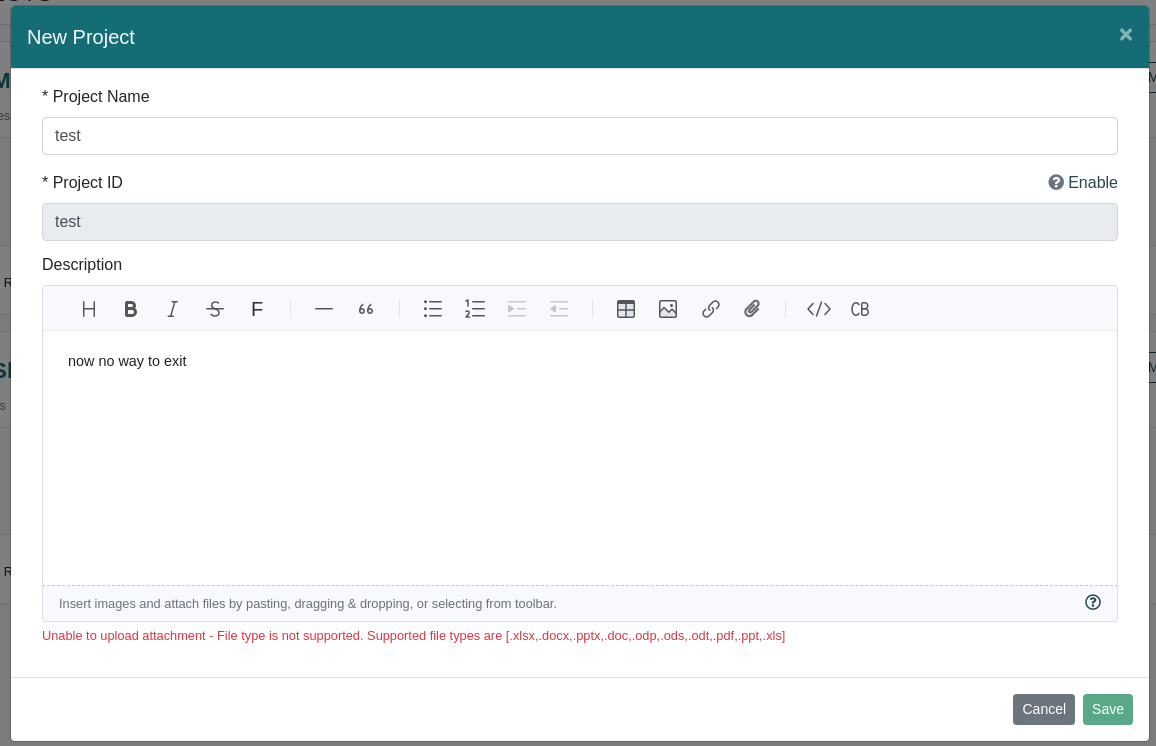
Task: Click the 'Insert images and attach files' hint
Action: pyautogui.click(x=307, y=604)
